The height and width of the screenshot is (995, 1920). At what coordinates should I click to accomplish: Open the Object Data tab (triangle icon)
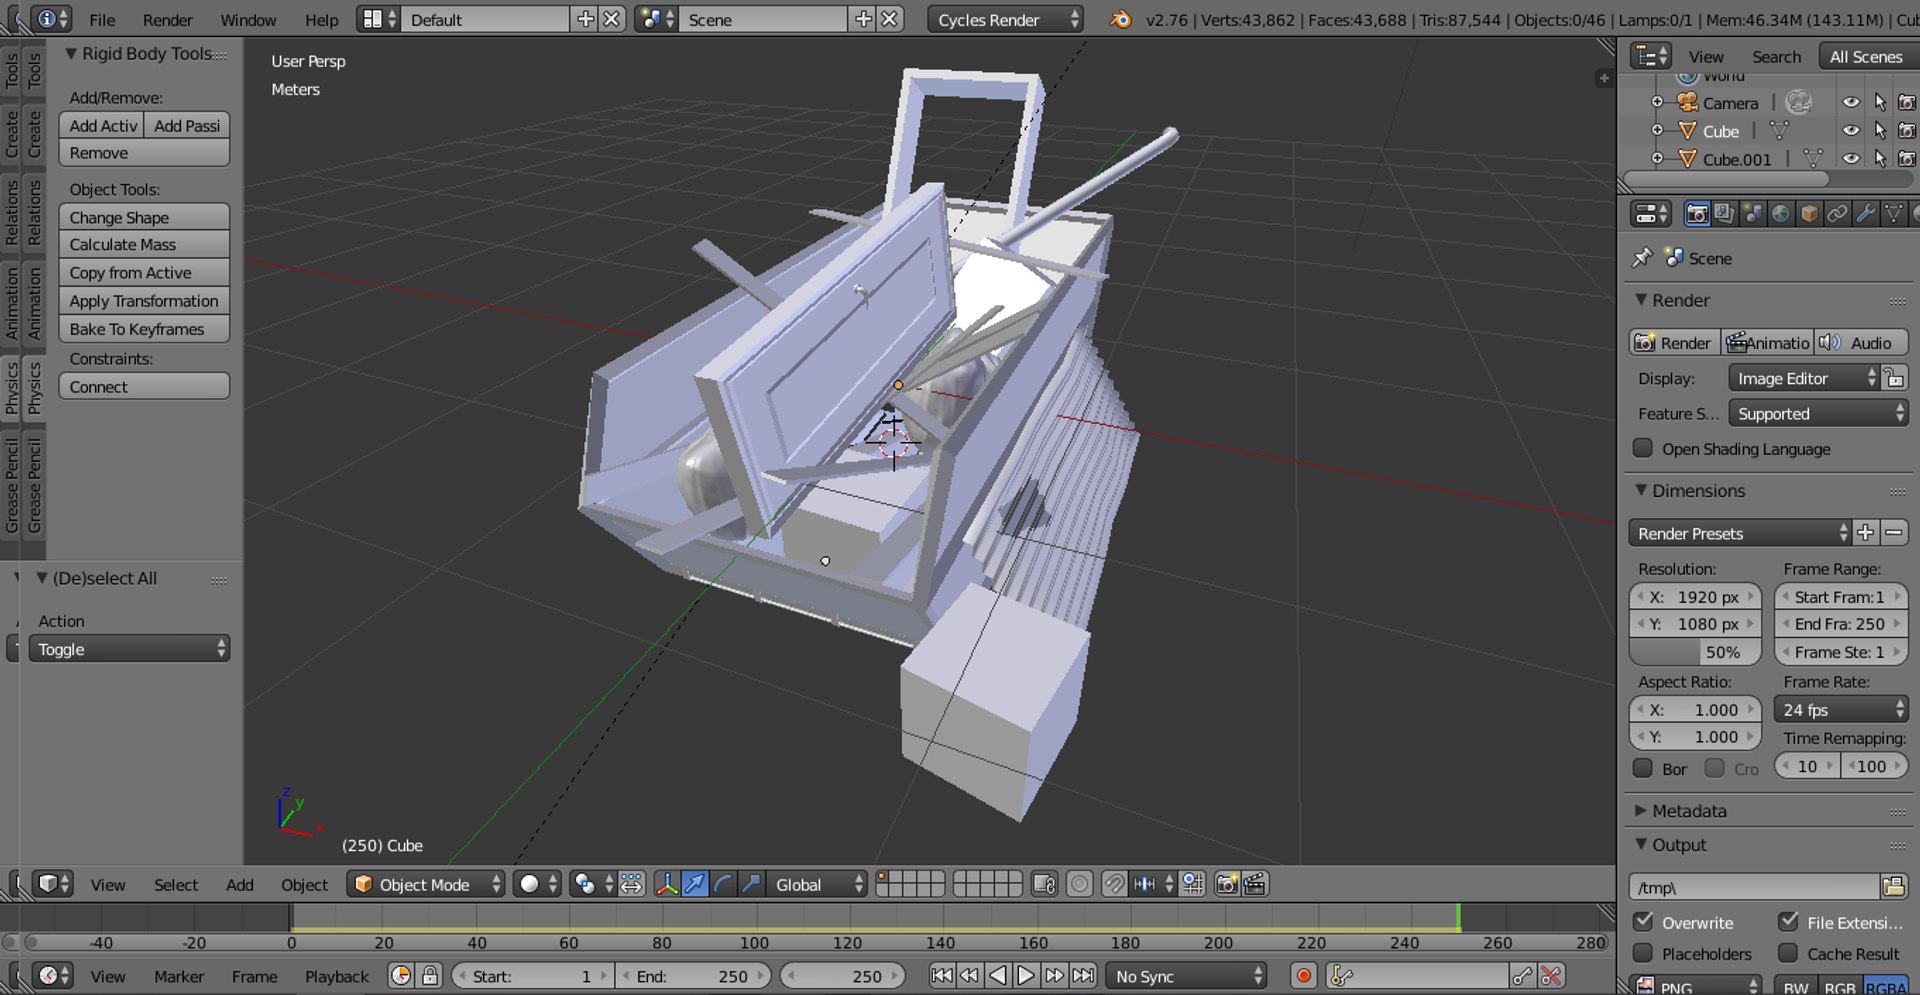click(x=1893, y=214)
